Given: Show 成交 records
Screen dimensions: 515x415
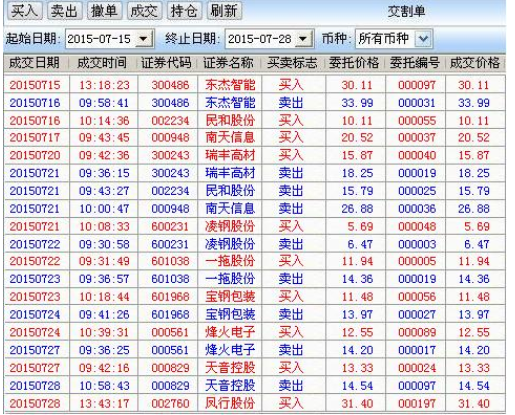Looking at the screenshot, I should tap(144, 11).
